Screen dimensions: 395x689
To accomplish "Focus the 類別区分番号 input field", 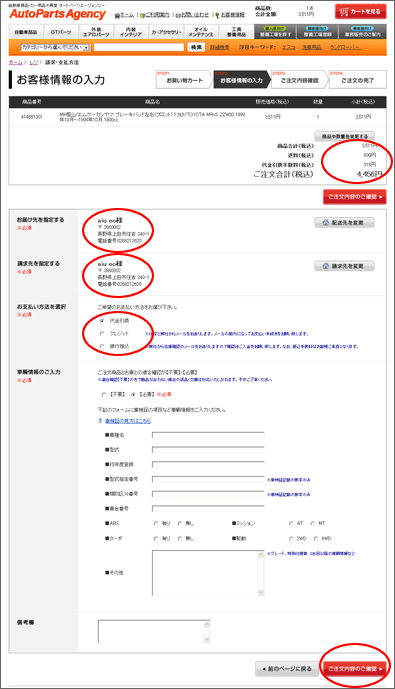I will coord(208,494).
